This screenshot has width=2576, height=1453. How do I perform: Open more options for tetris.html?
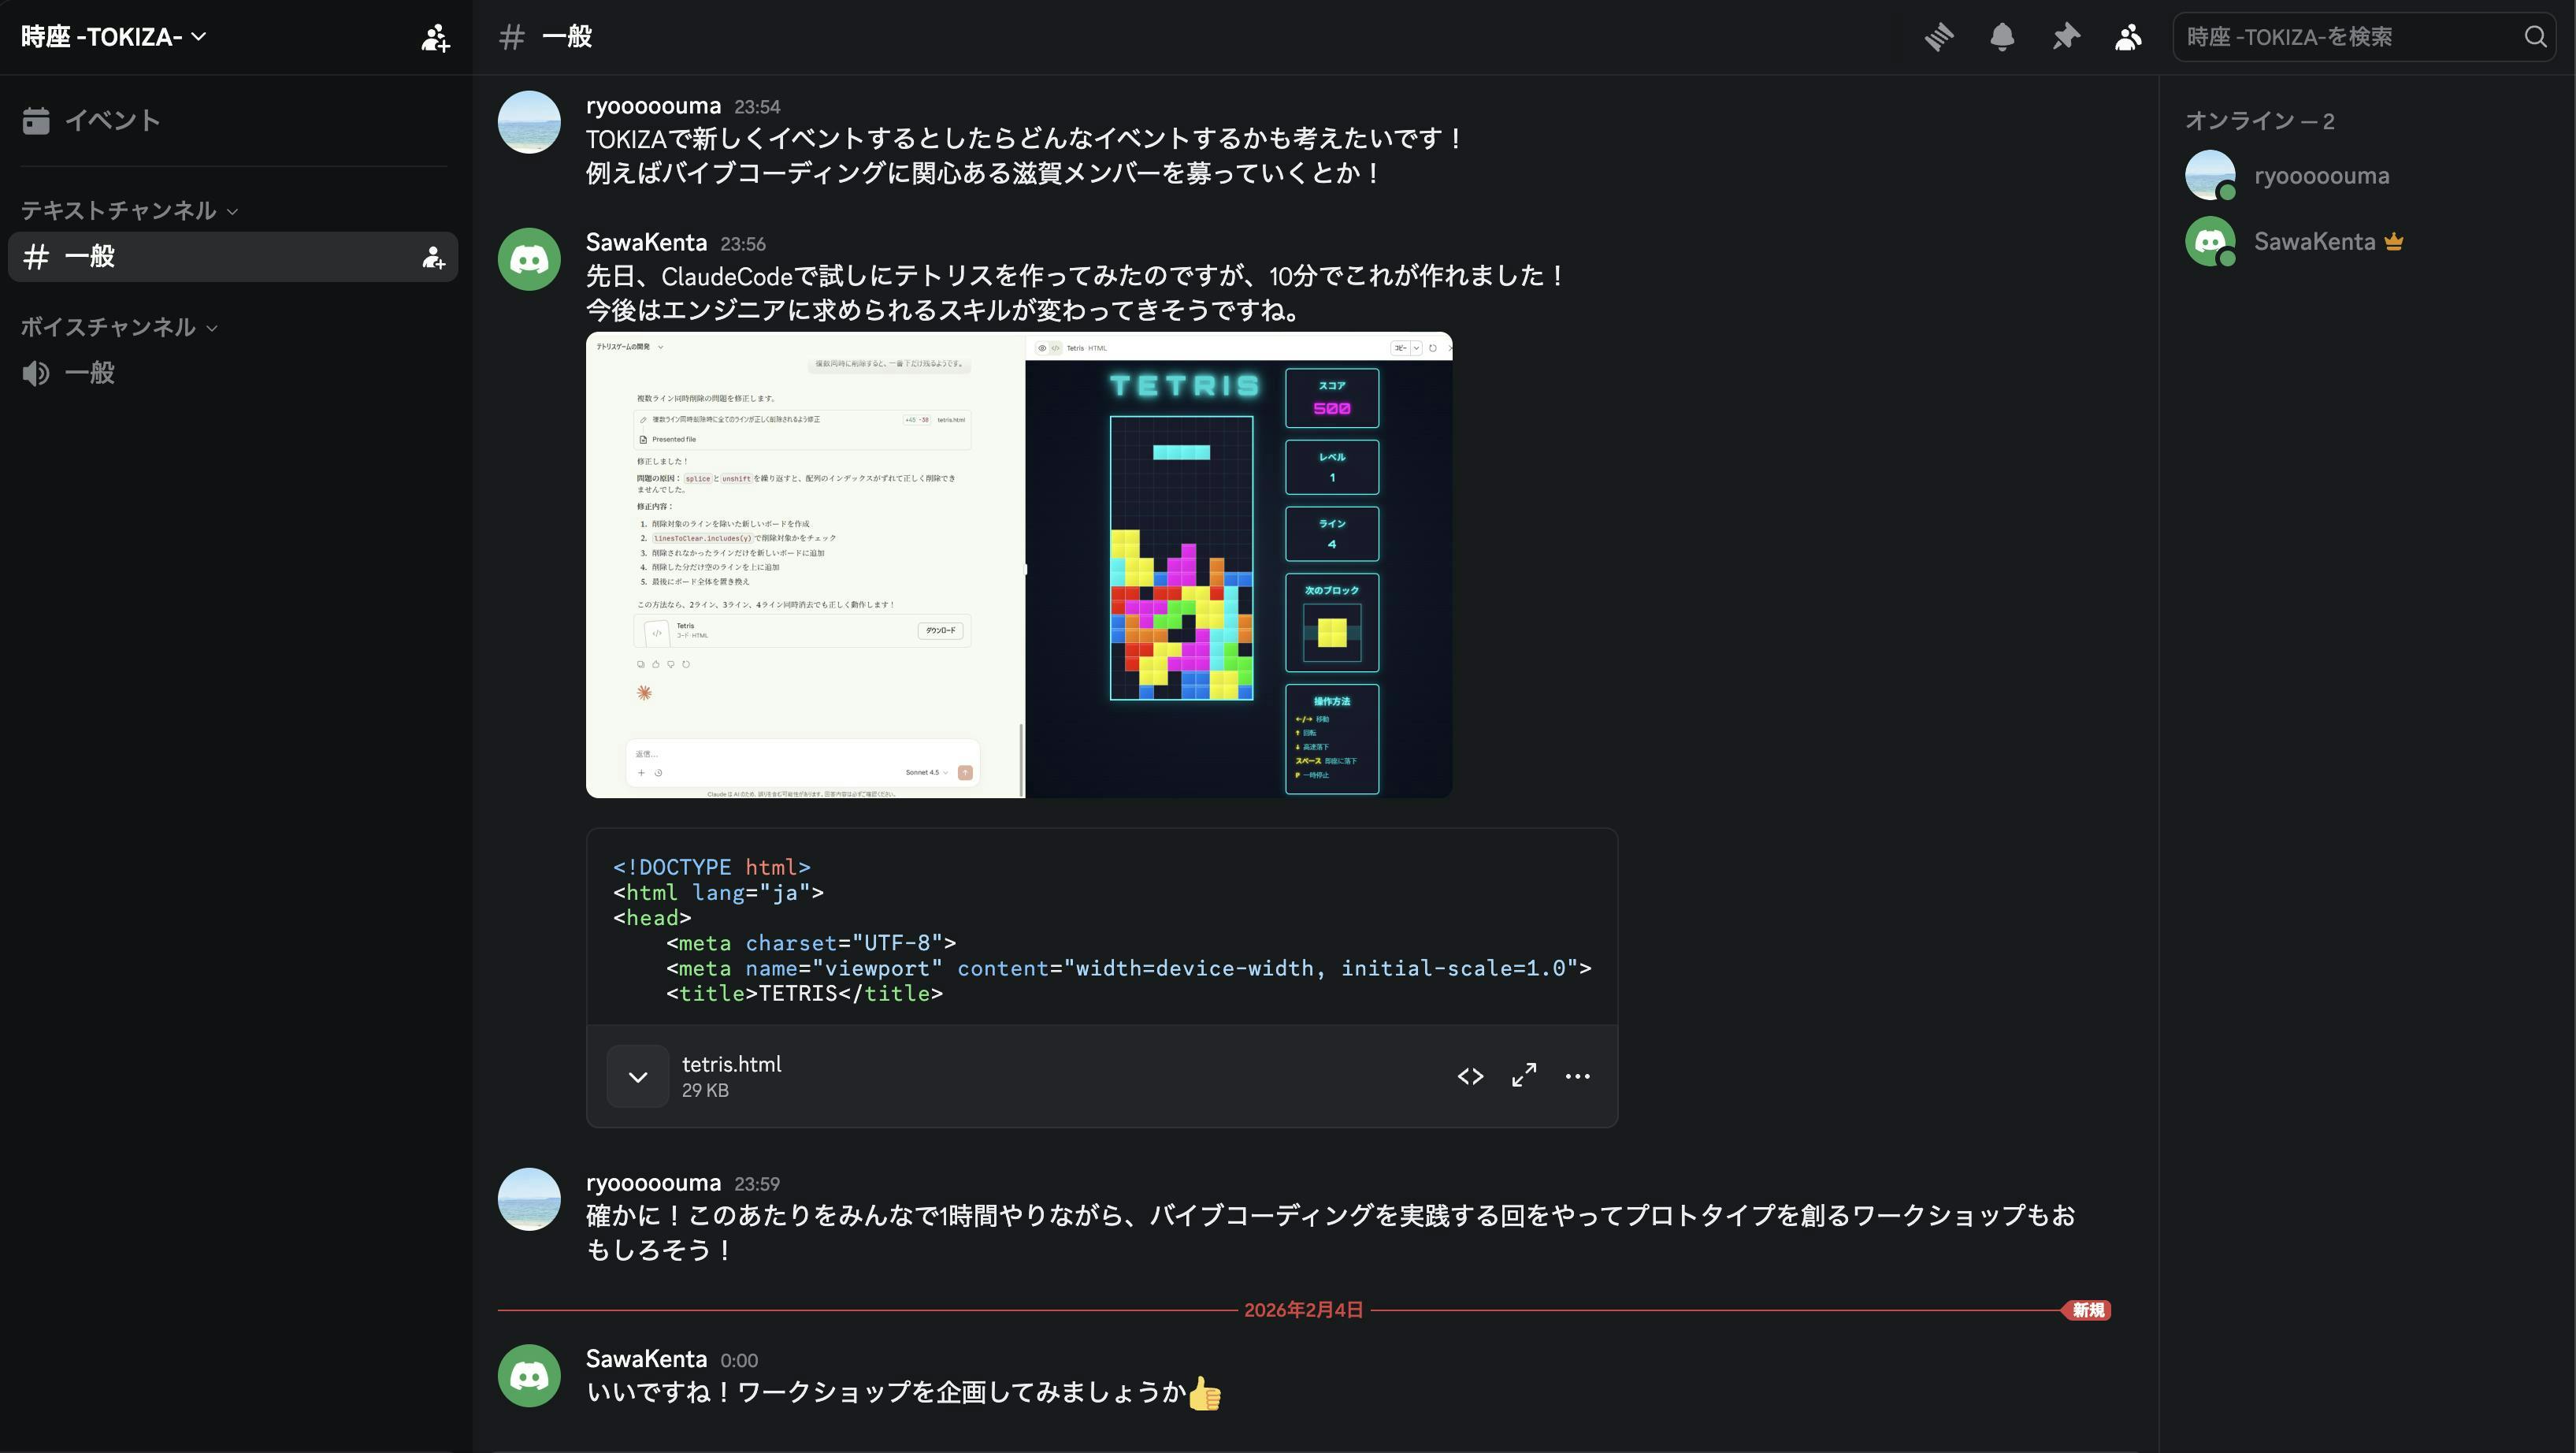(x=1577, y=1076)
